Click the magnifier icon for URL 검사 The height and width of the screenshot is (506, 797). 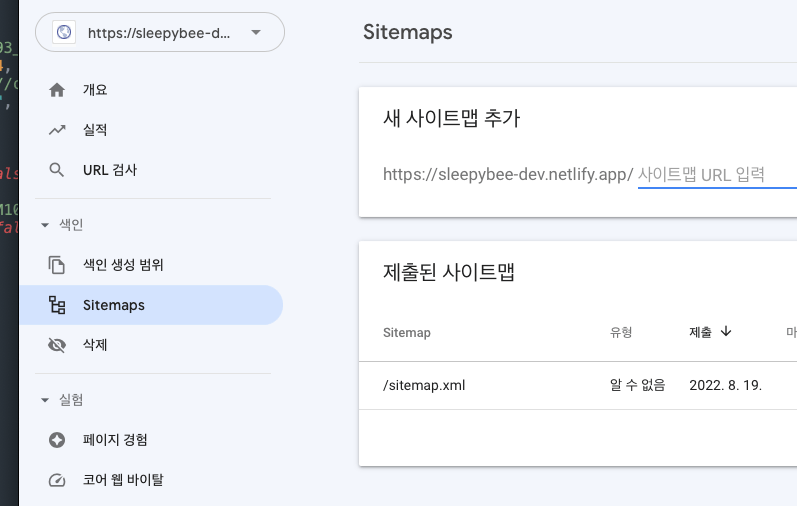pyautogui.click(x=56, y=170)
